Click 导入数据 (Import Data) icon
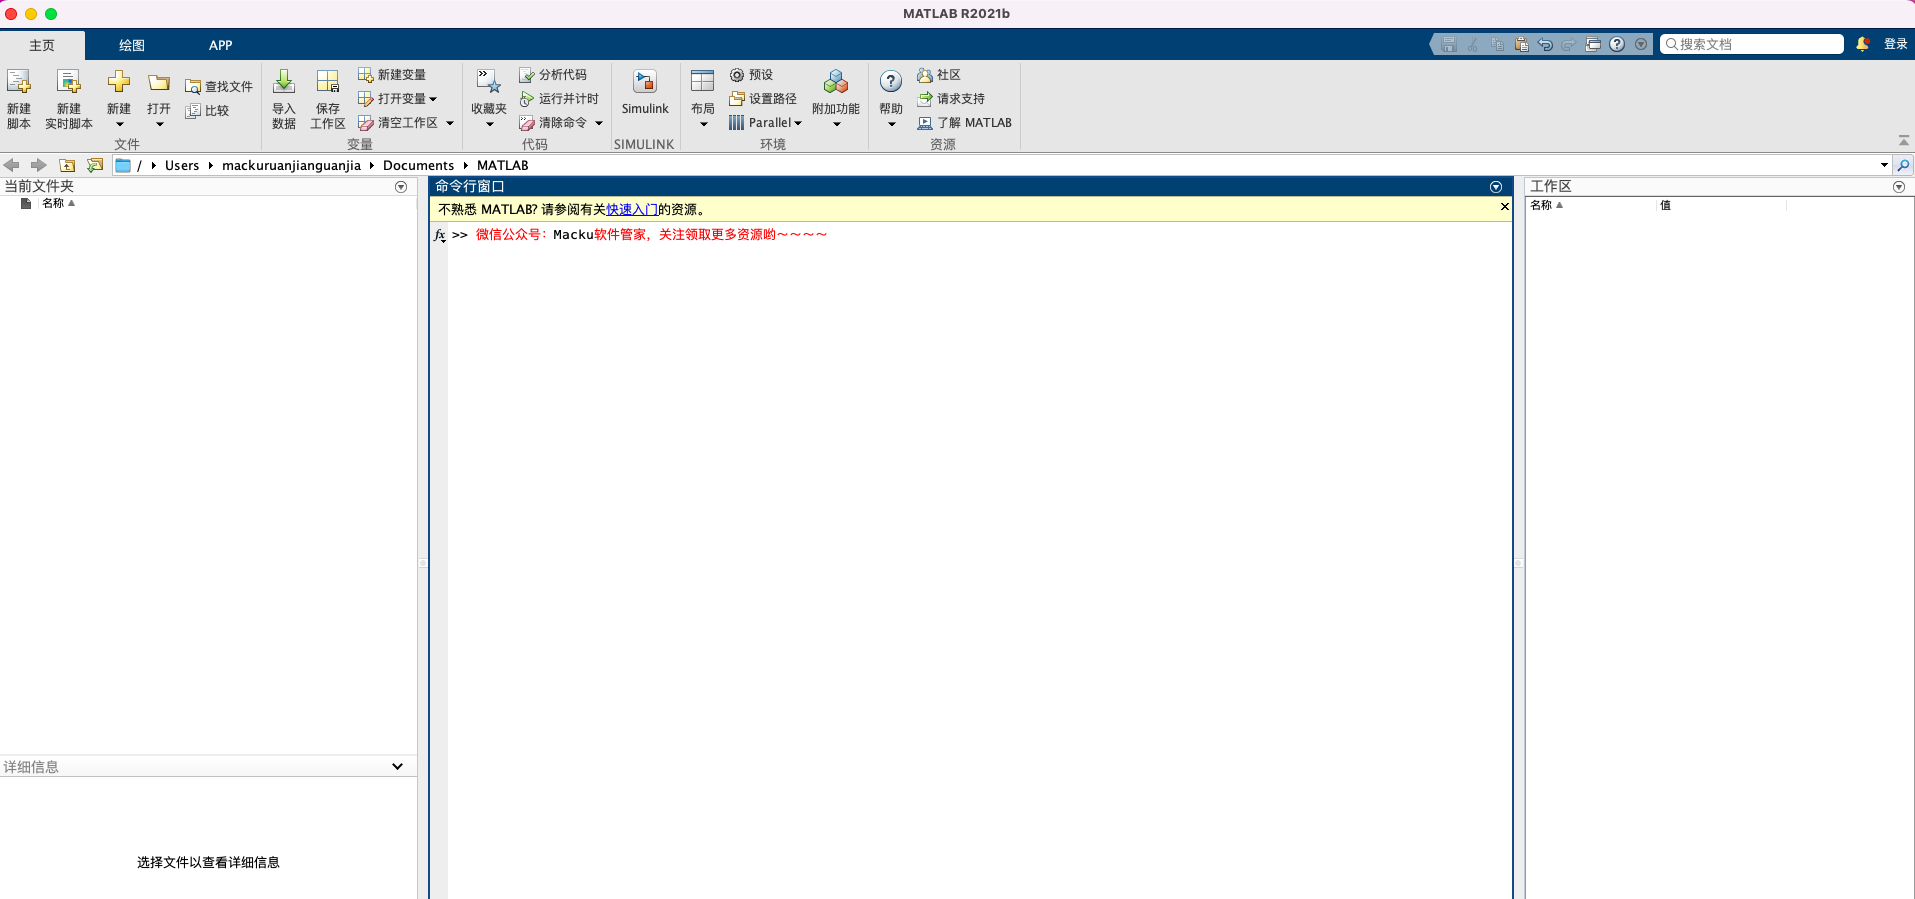The width and height of the screenshot is (1915, 899). (284, 82)
